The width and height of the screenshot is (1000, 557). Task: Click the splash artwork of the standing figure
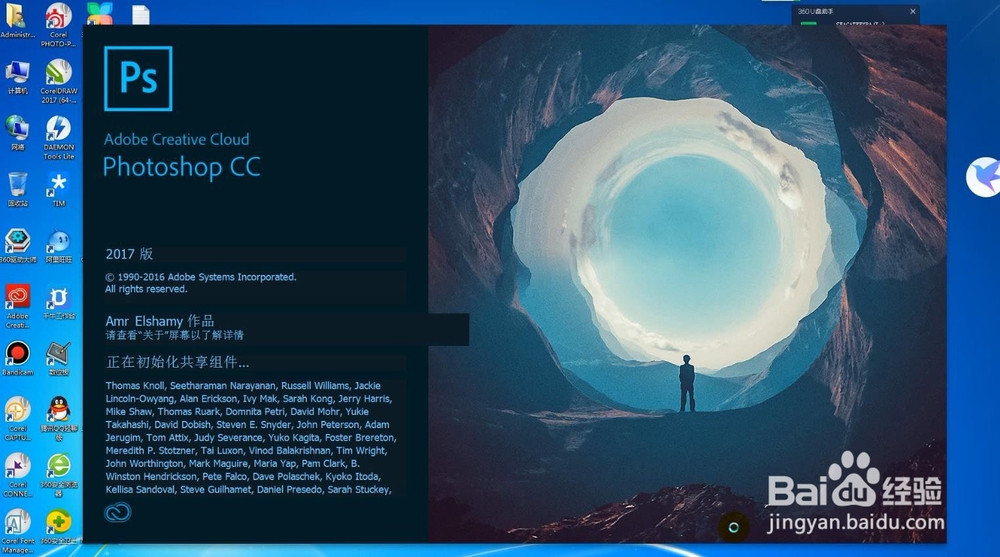687,383
